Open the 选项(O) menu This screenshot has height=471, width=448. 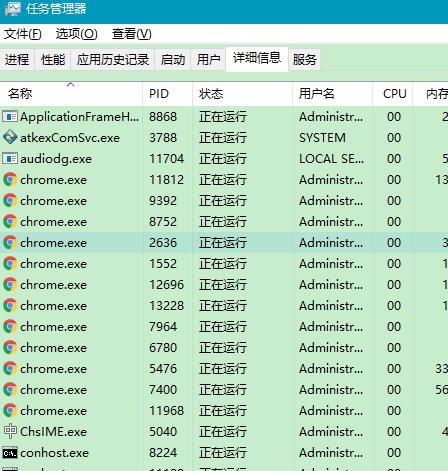click(x=76, y=34)
